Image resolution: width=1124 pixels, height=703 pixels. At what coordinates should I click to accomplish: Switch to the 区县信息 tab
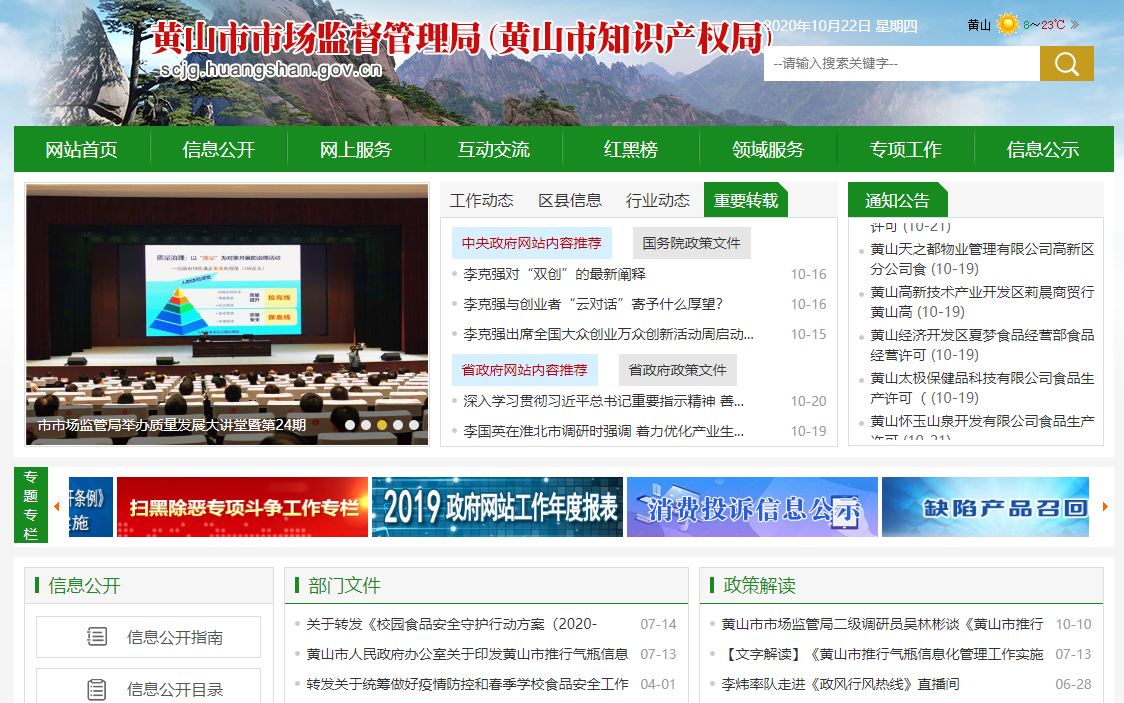pos(570,200)
